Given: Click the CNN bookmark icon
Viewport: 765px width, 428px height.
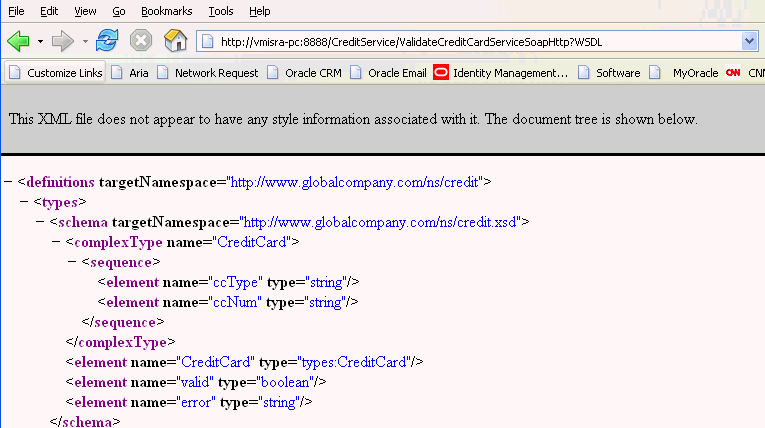Looking at the screenshot, I should point(733,72).
